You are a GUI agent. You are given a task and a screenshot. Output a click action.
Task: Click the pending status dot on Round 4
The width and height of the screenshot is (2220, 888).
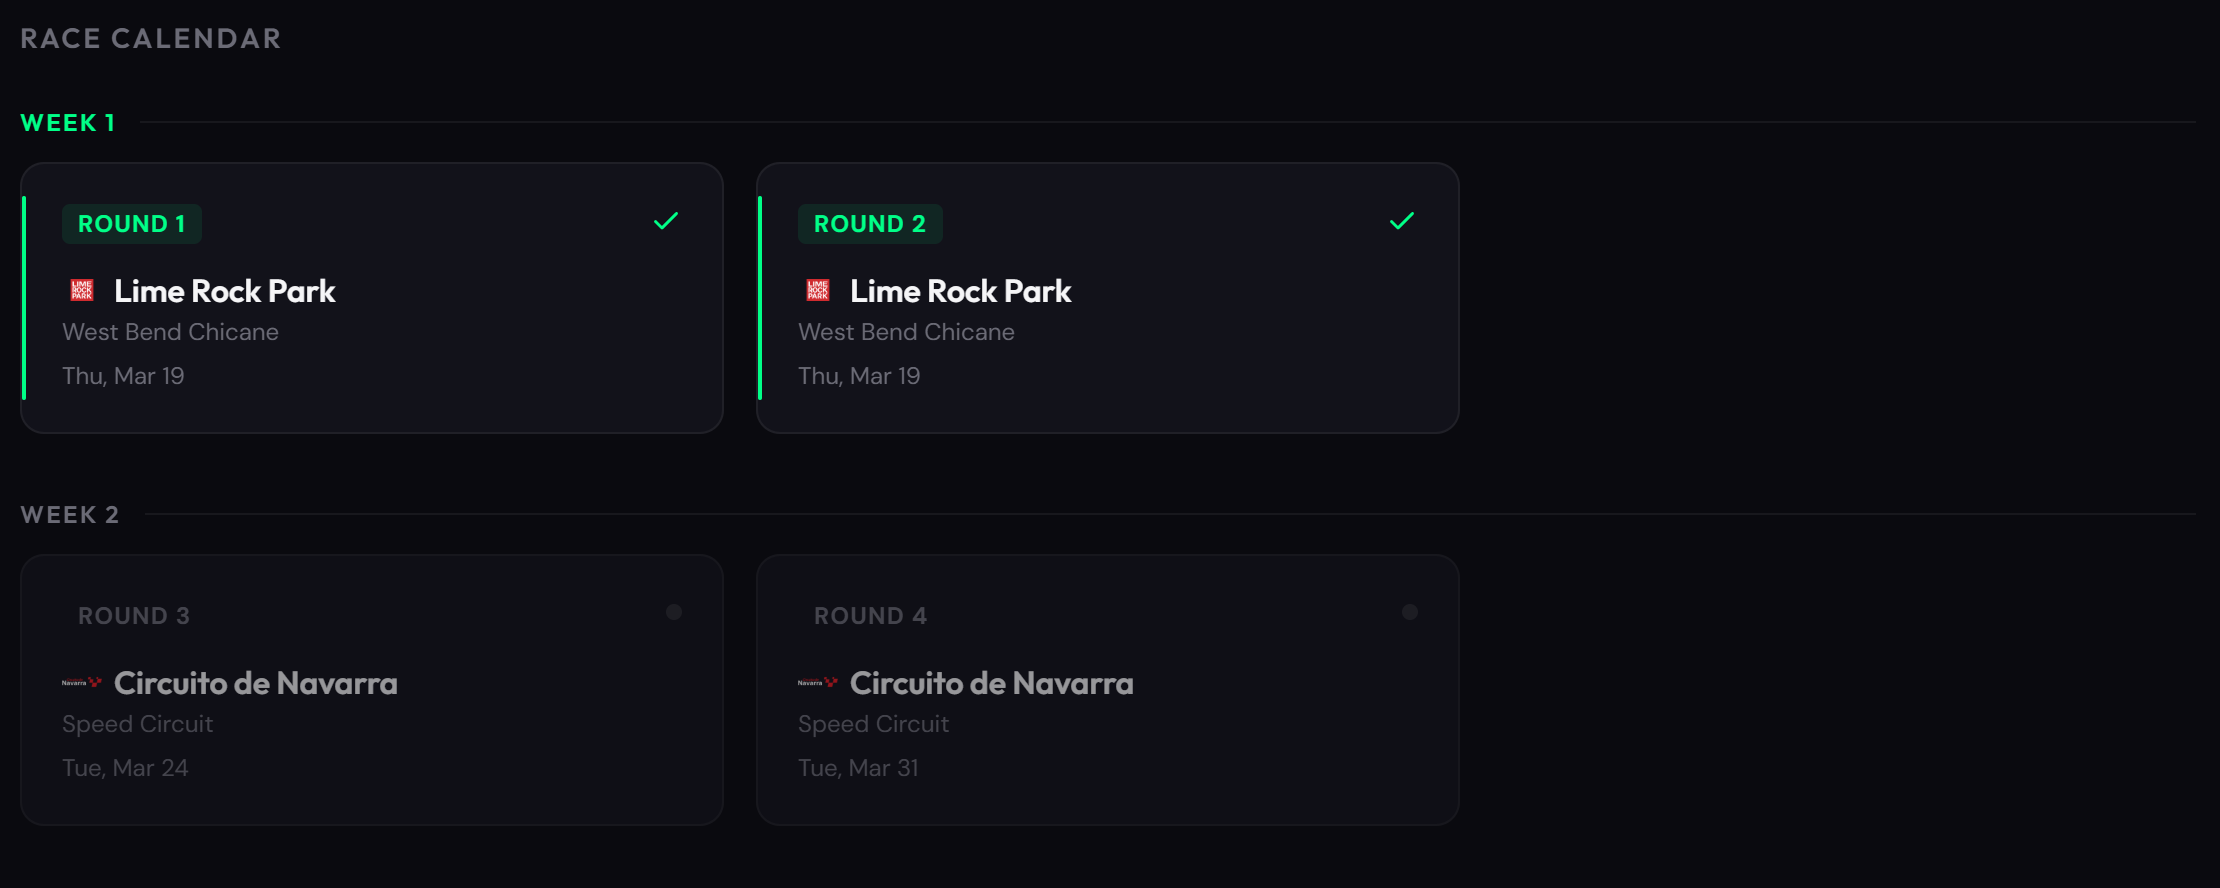click(1410, 612)
